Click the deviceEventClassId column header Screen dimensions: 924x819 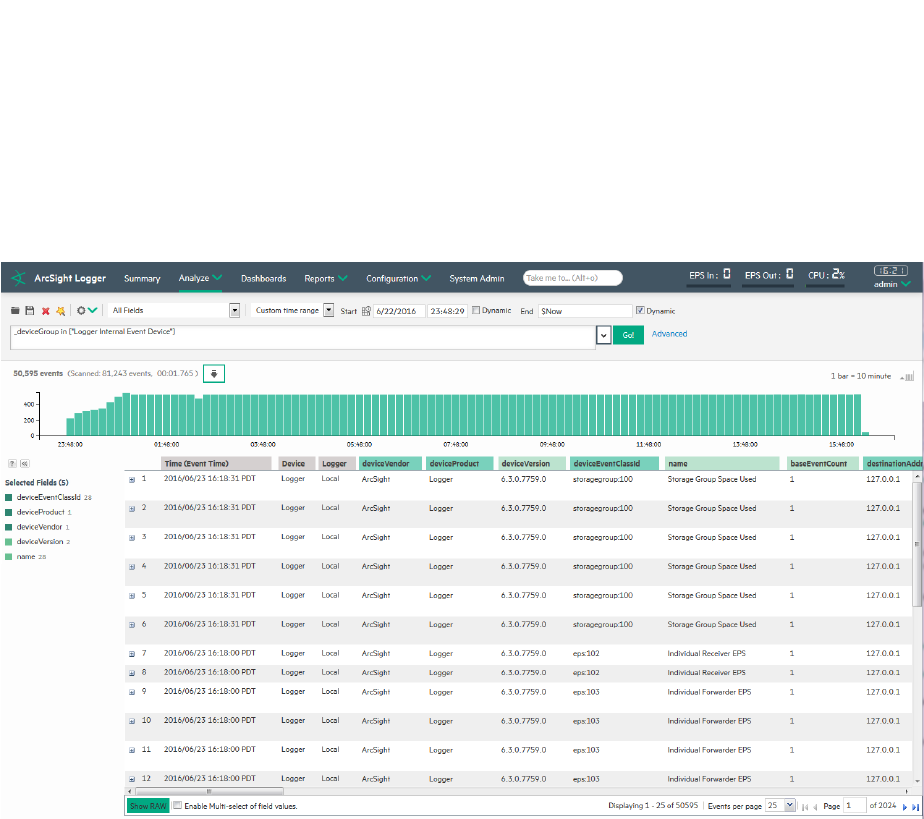point(613,464)
